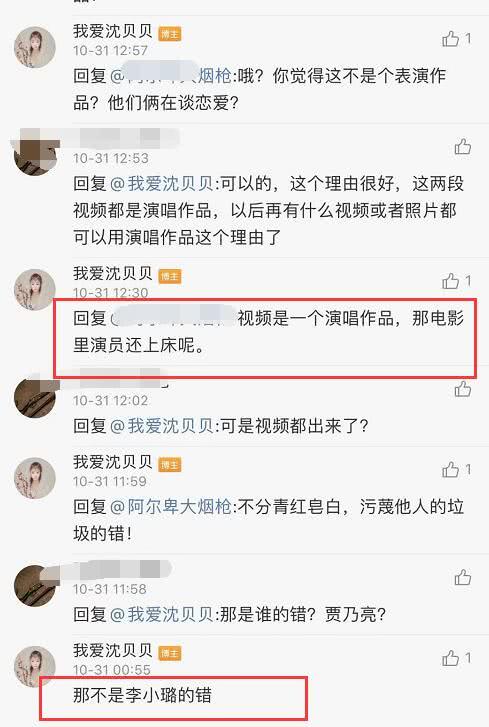Tap 我爱沈贝贝 avatar on the 00:55 comment
The image size is (489, 727).
click(35, 667)
